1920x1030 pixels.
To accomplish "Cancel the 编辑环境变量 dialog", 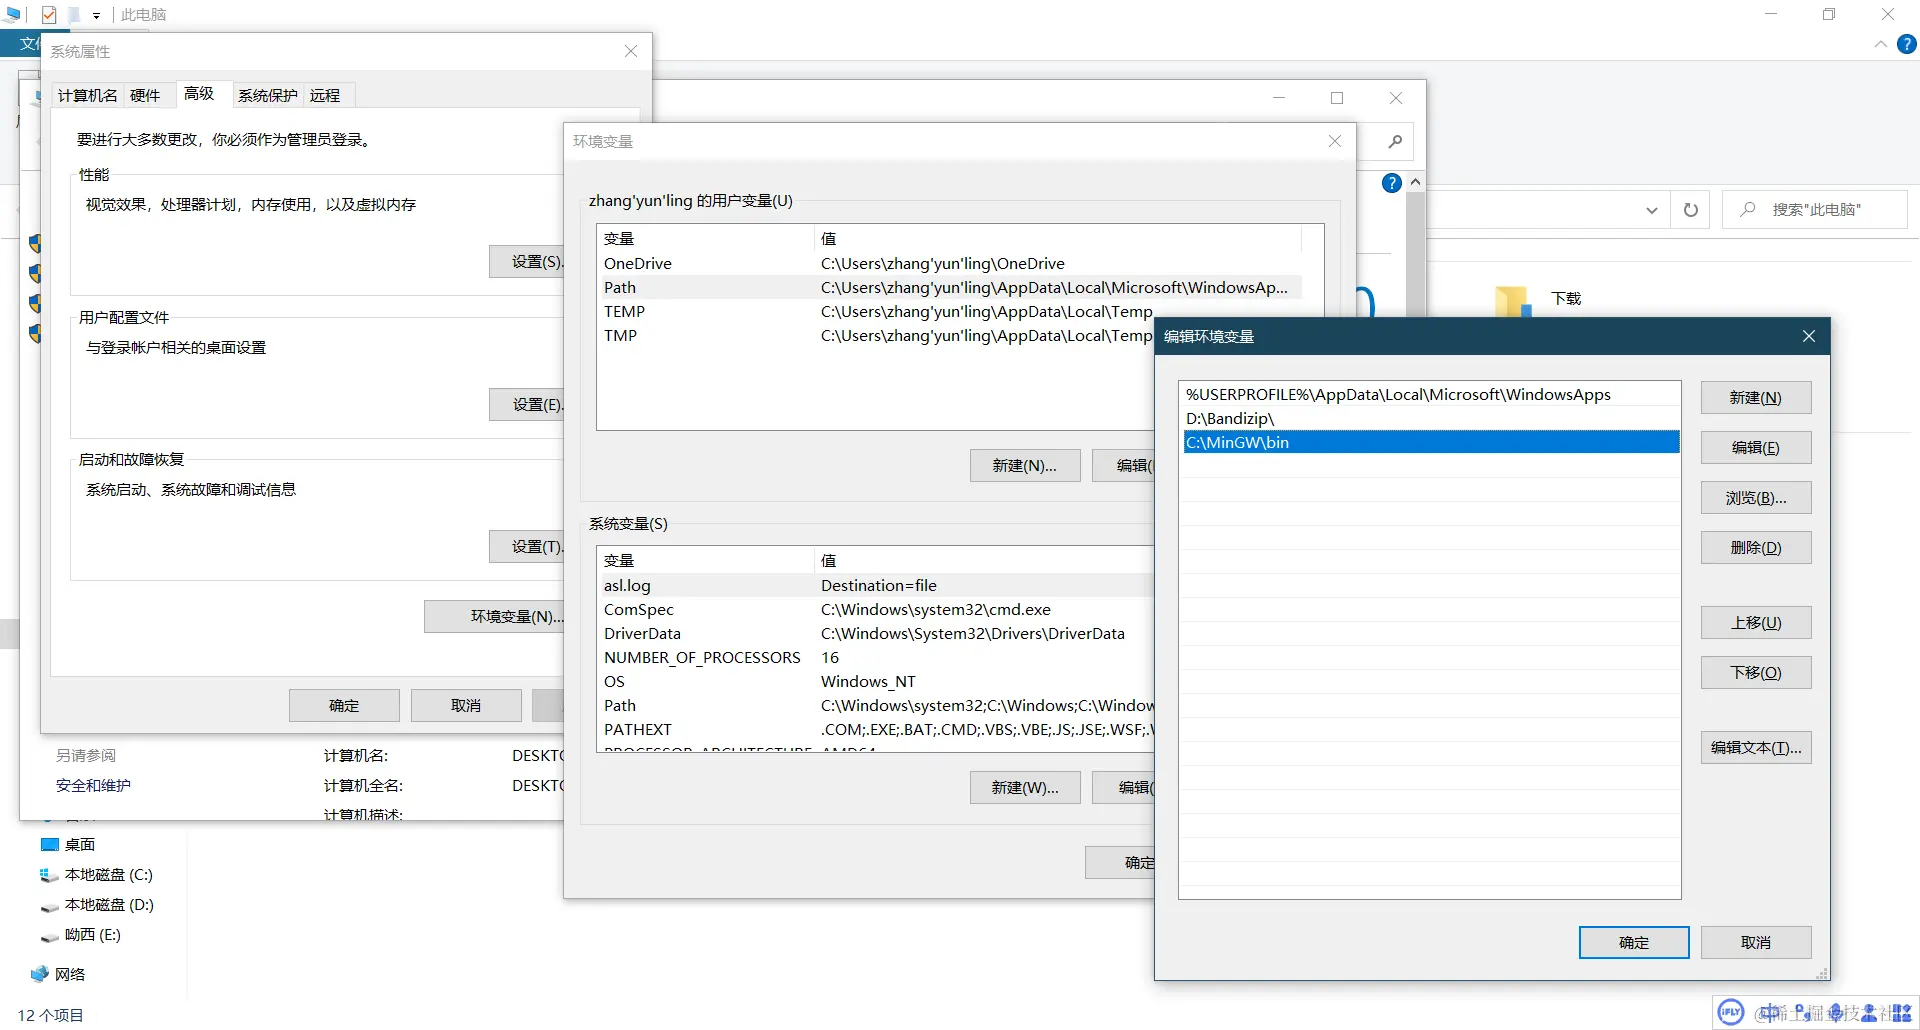I will click(x=1756, y=942).
